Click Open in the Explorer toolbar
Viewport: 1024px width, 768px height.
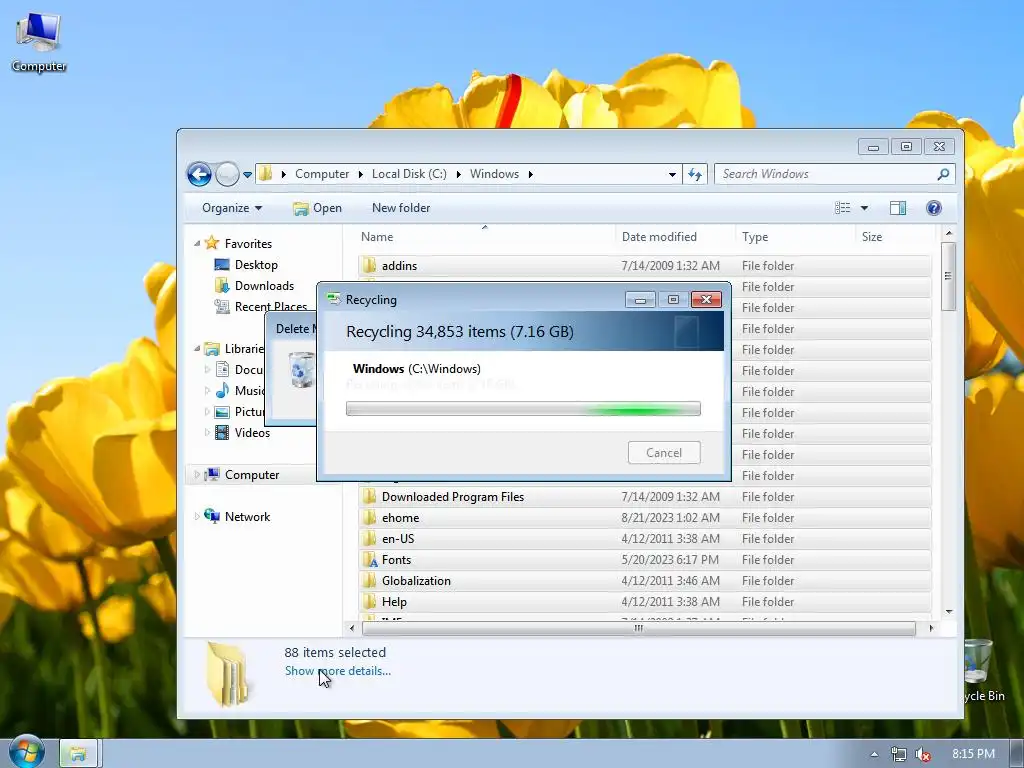coord(317,208)
